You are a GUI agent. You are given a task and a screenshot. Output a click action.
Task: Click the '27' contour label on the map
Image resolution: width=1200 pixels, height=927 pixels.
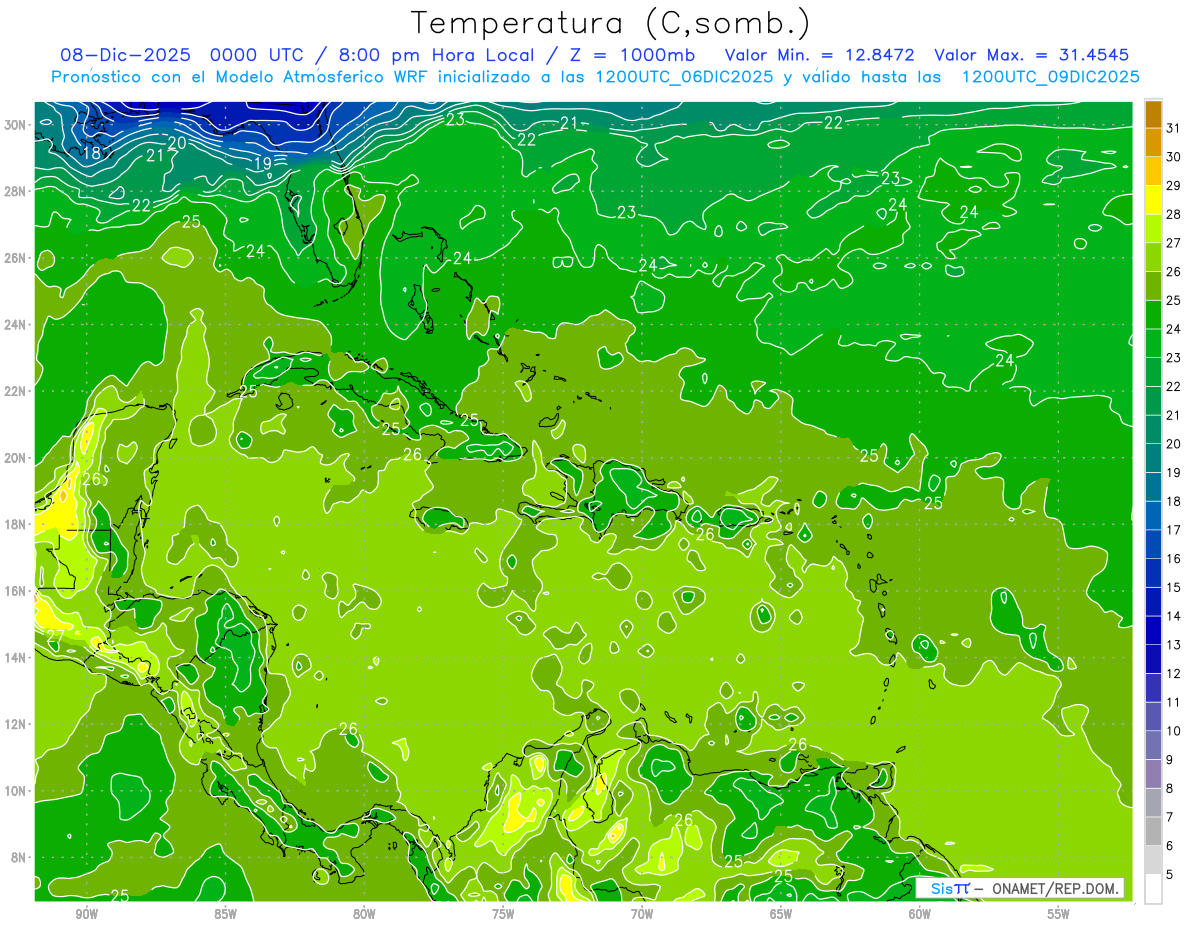pos(55,637)
